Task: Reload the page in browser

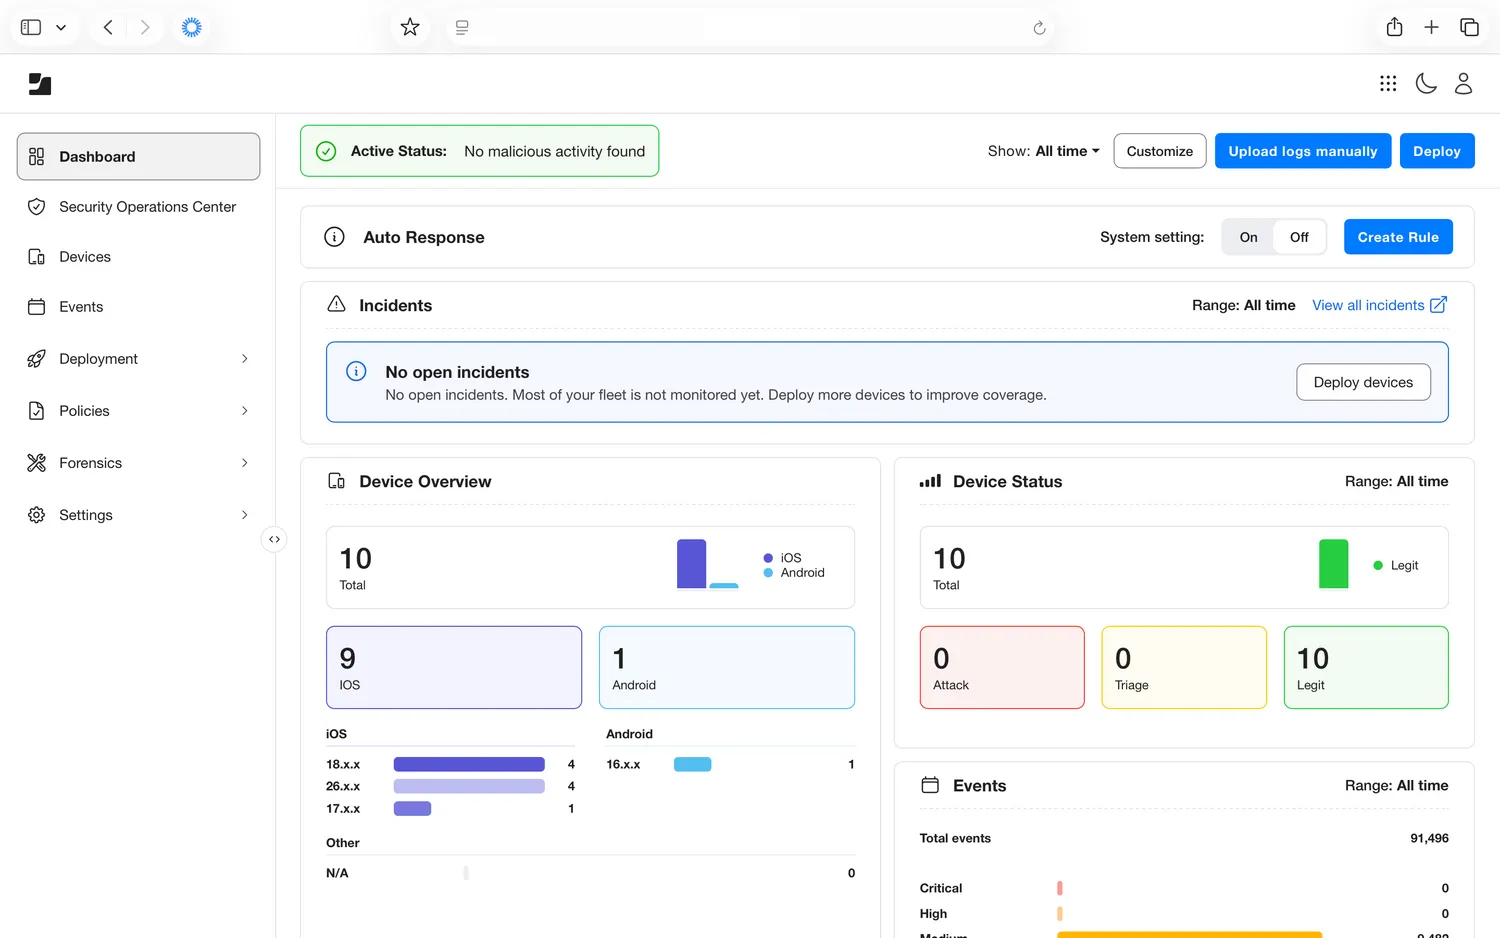Action: 1039,28
